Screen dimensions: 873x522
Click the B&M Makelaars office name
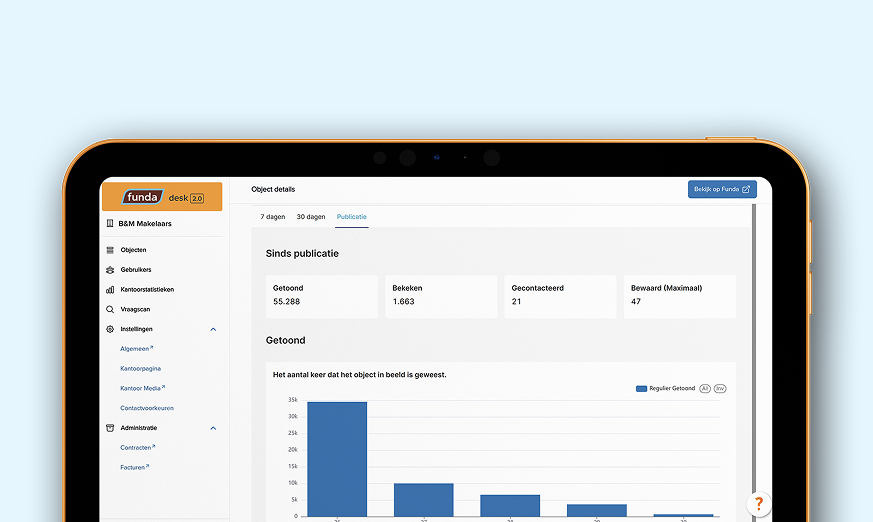point(145,224)
